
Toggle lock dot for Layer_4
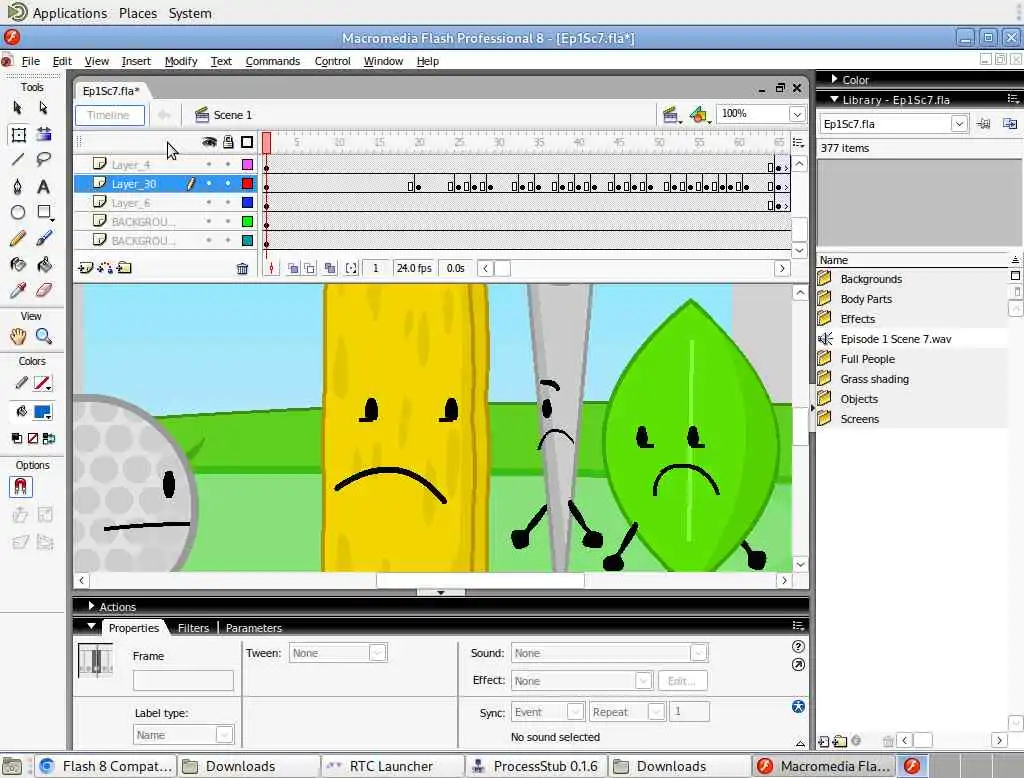(x=228, y=165)
